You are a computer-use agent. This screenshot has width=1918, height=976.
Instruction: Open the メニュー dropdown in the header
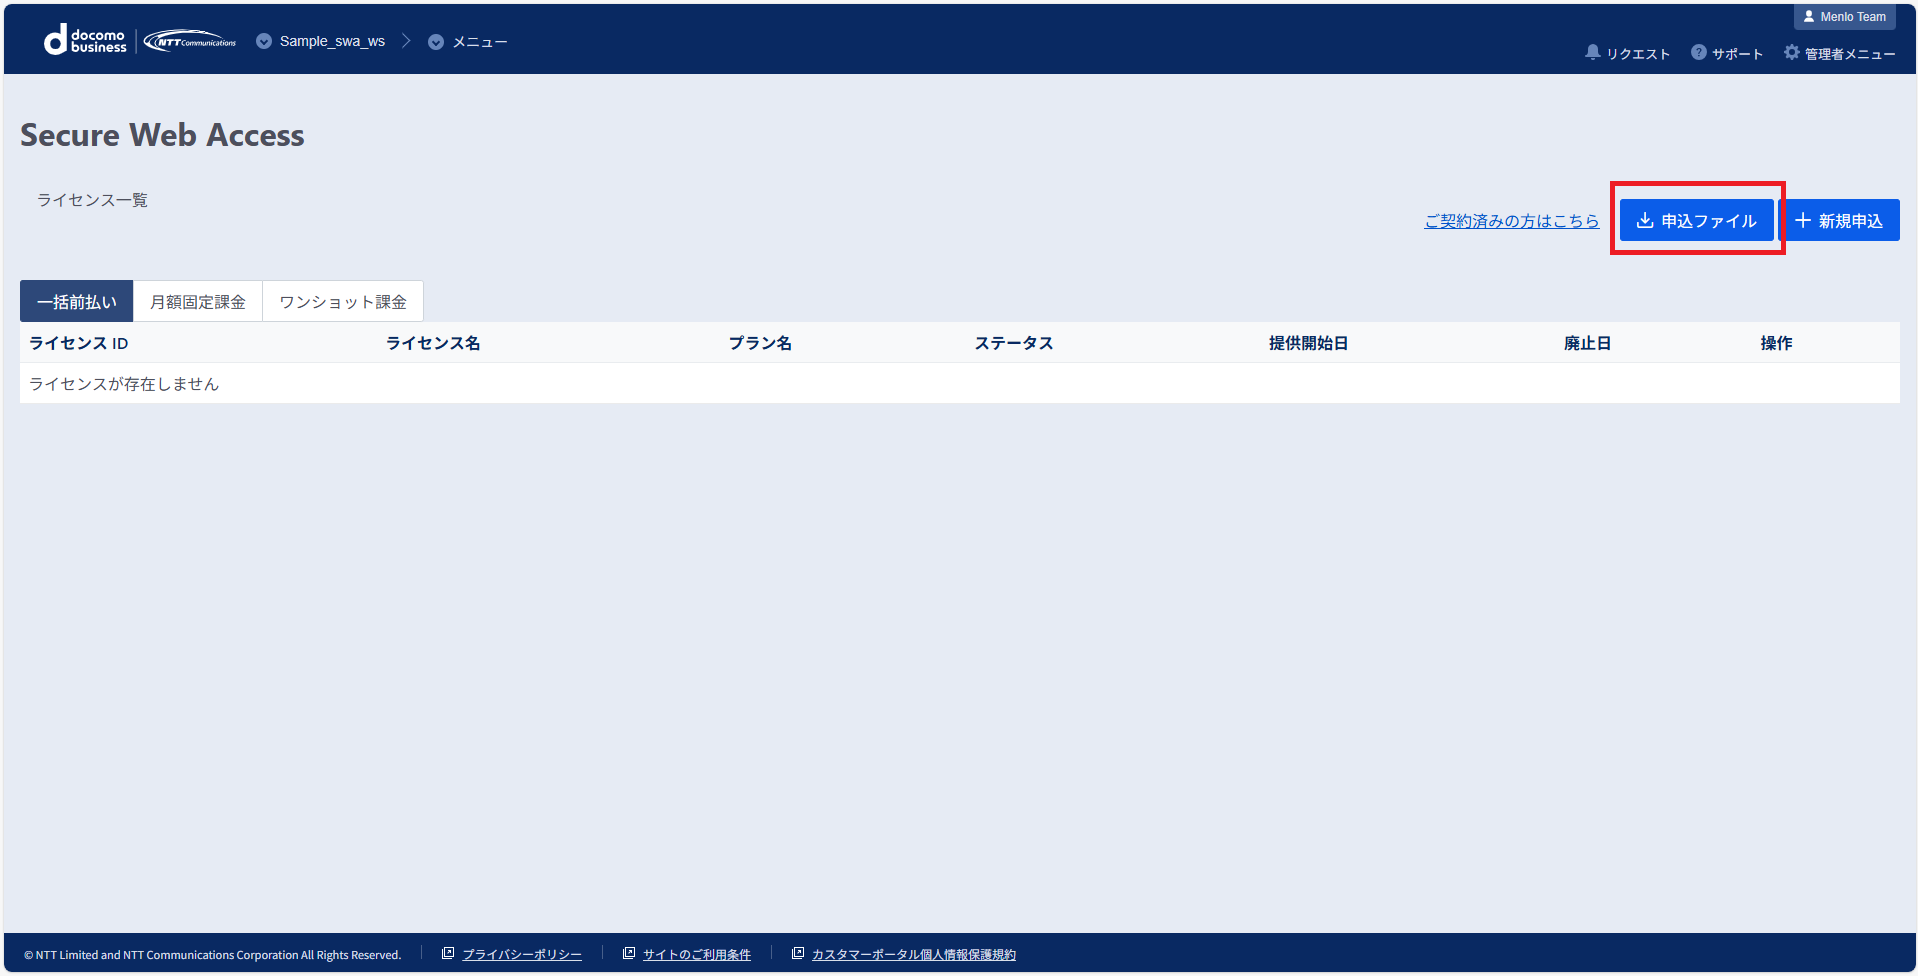click(468, 42)
